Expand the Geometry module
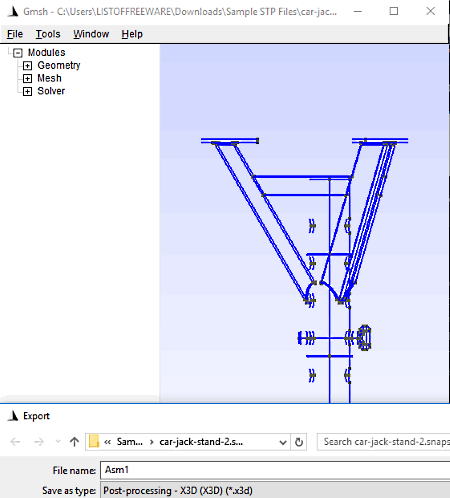The width and height of the screenshot is (450, 498). click(x=27, y=66)
